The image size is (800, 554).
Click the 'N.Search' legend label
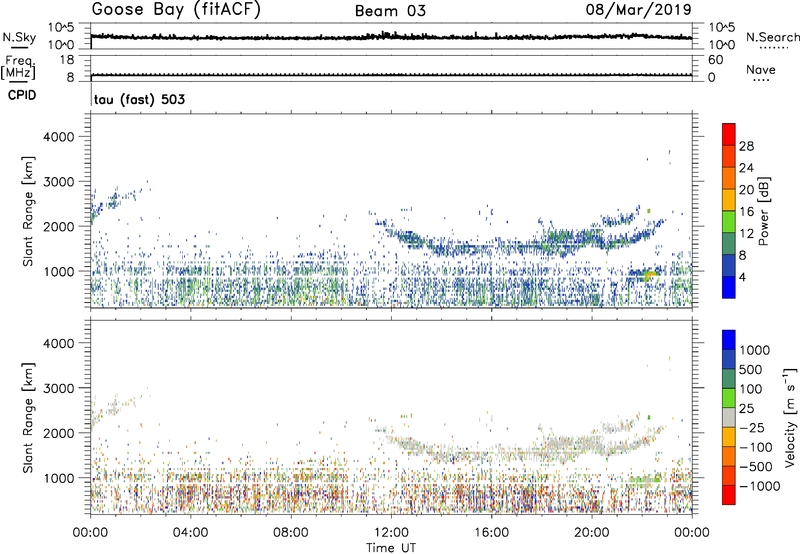(x=773, y=37)
